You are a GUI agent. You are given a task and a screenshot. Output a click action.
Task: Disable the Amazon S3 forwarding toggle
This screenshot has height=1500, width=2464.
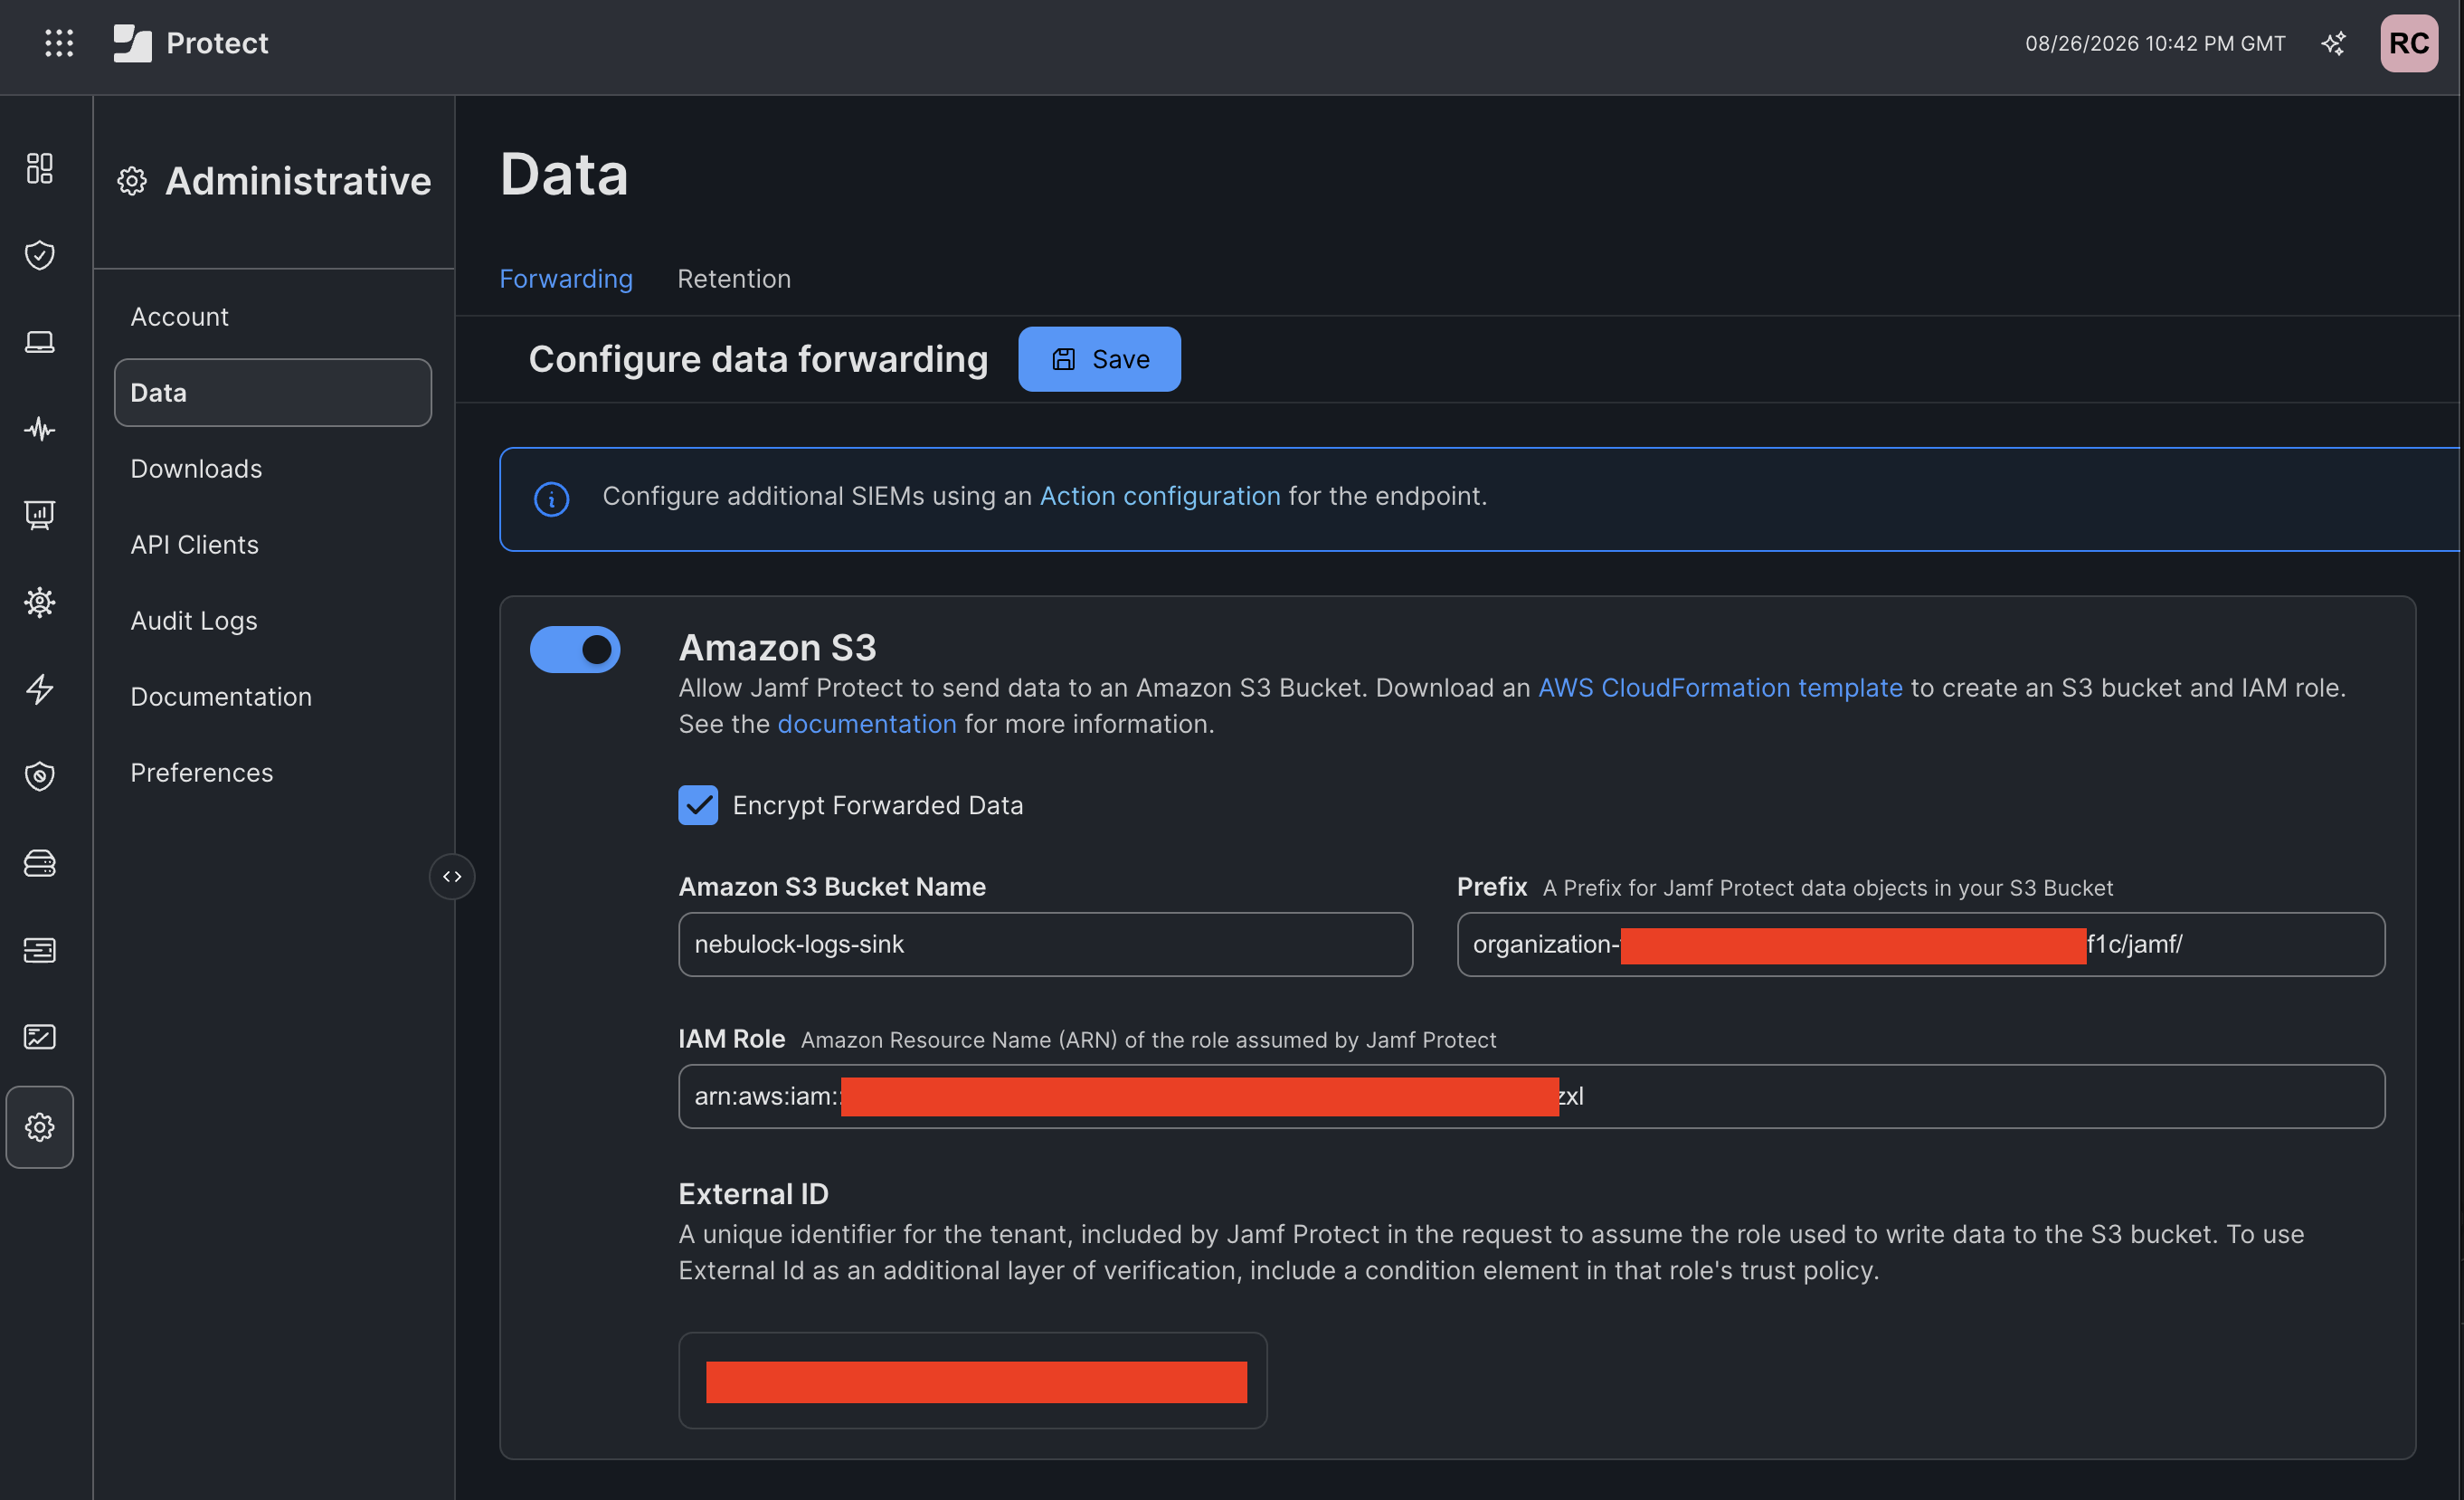point(575,649)
